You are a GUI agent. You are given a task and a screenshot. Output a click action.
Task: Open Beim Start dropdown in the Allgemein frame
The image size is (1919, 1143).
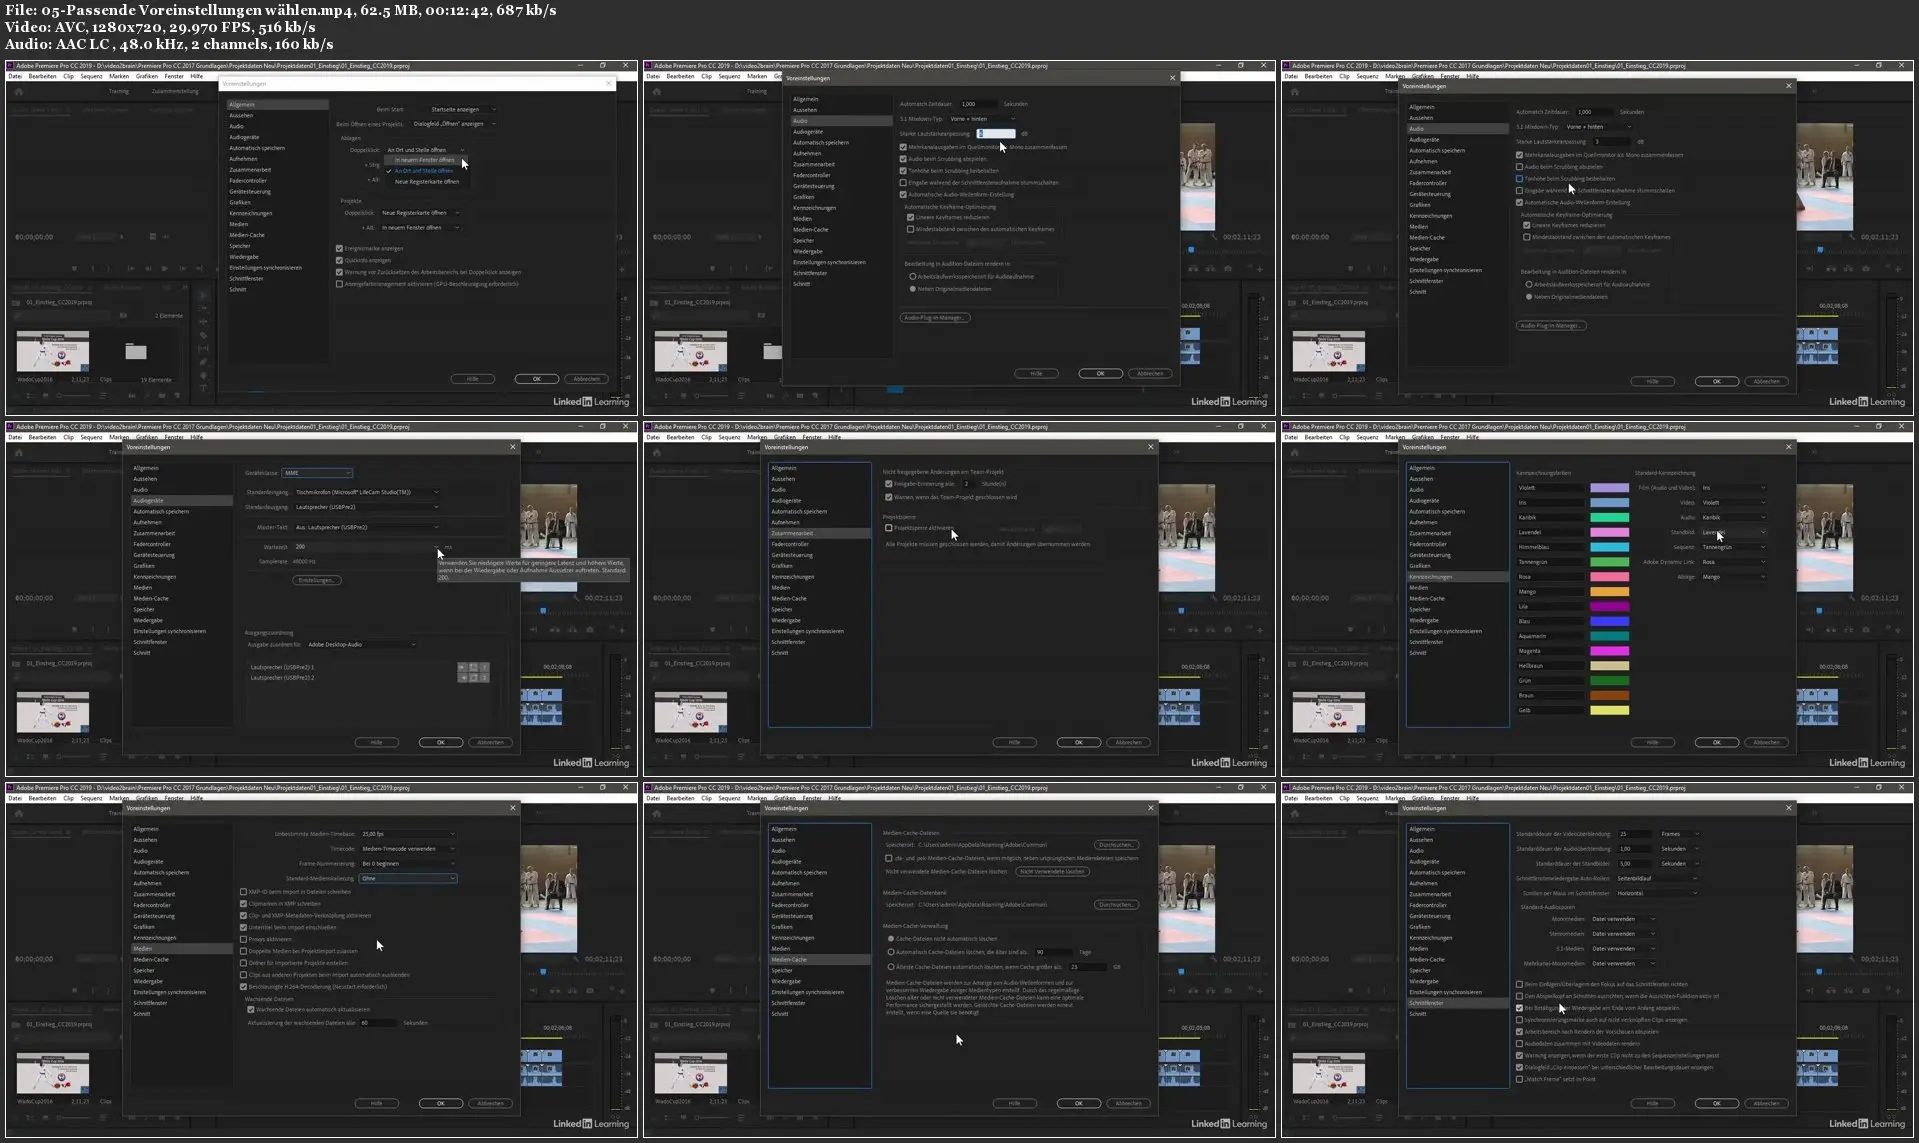point(462,109)
